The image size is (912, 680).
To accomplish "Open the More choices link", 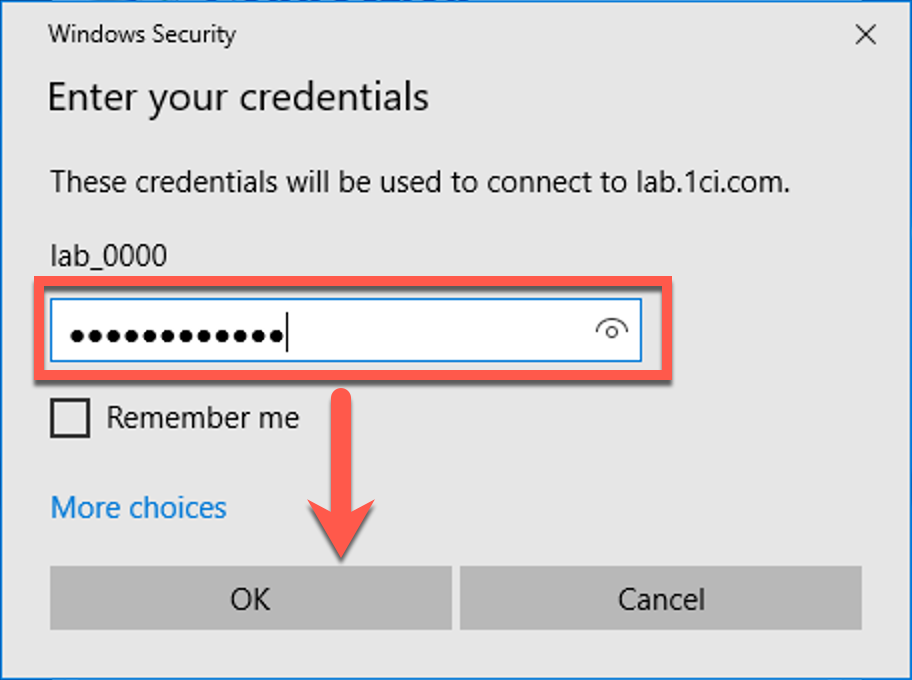I will (139, 508).
